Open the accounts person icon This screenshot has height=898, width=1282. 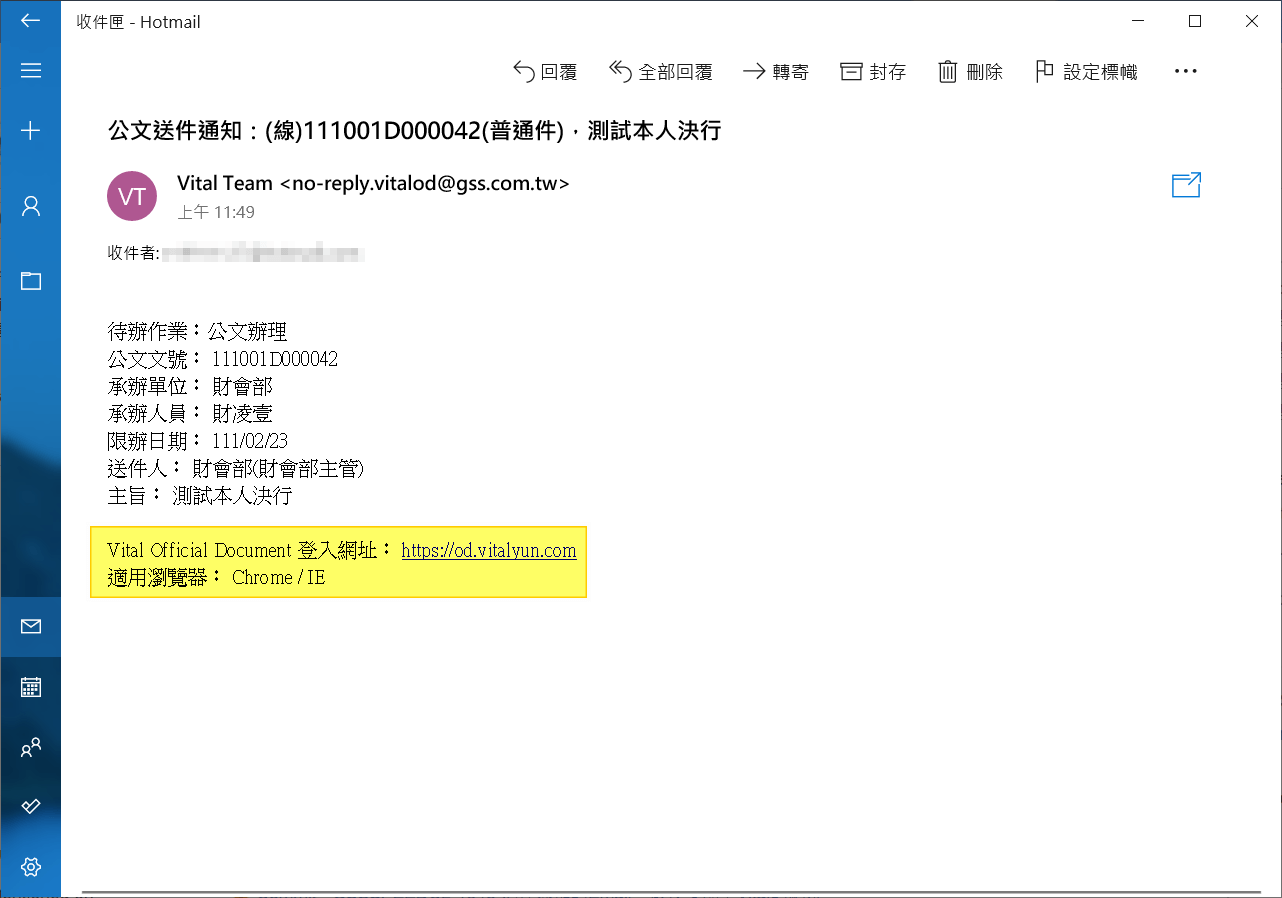tap(30, 206)
